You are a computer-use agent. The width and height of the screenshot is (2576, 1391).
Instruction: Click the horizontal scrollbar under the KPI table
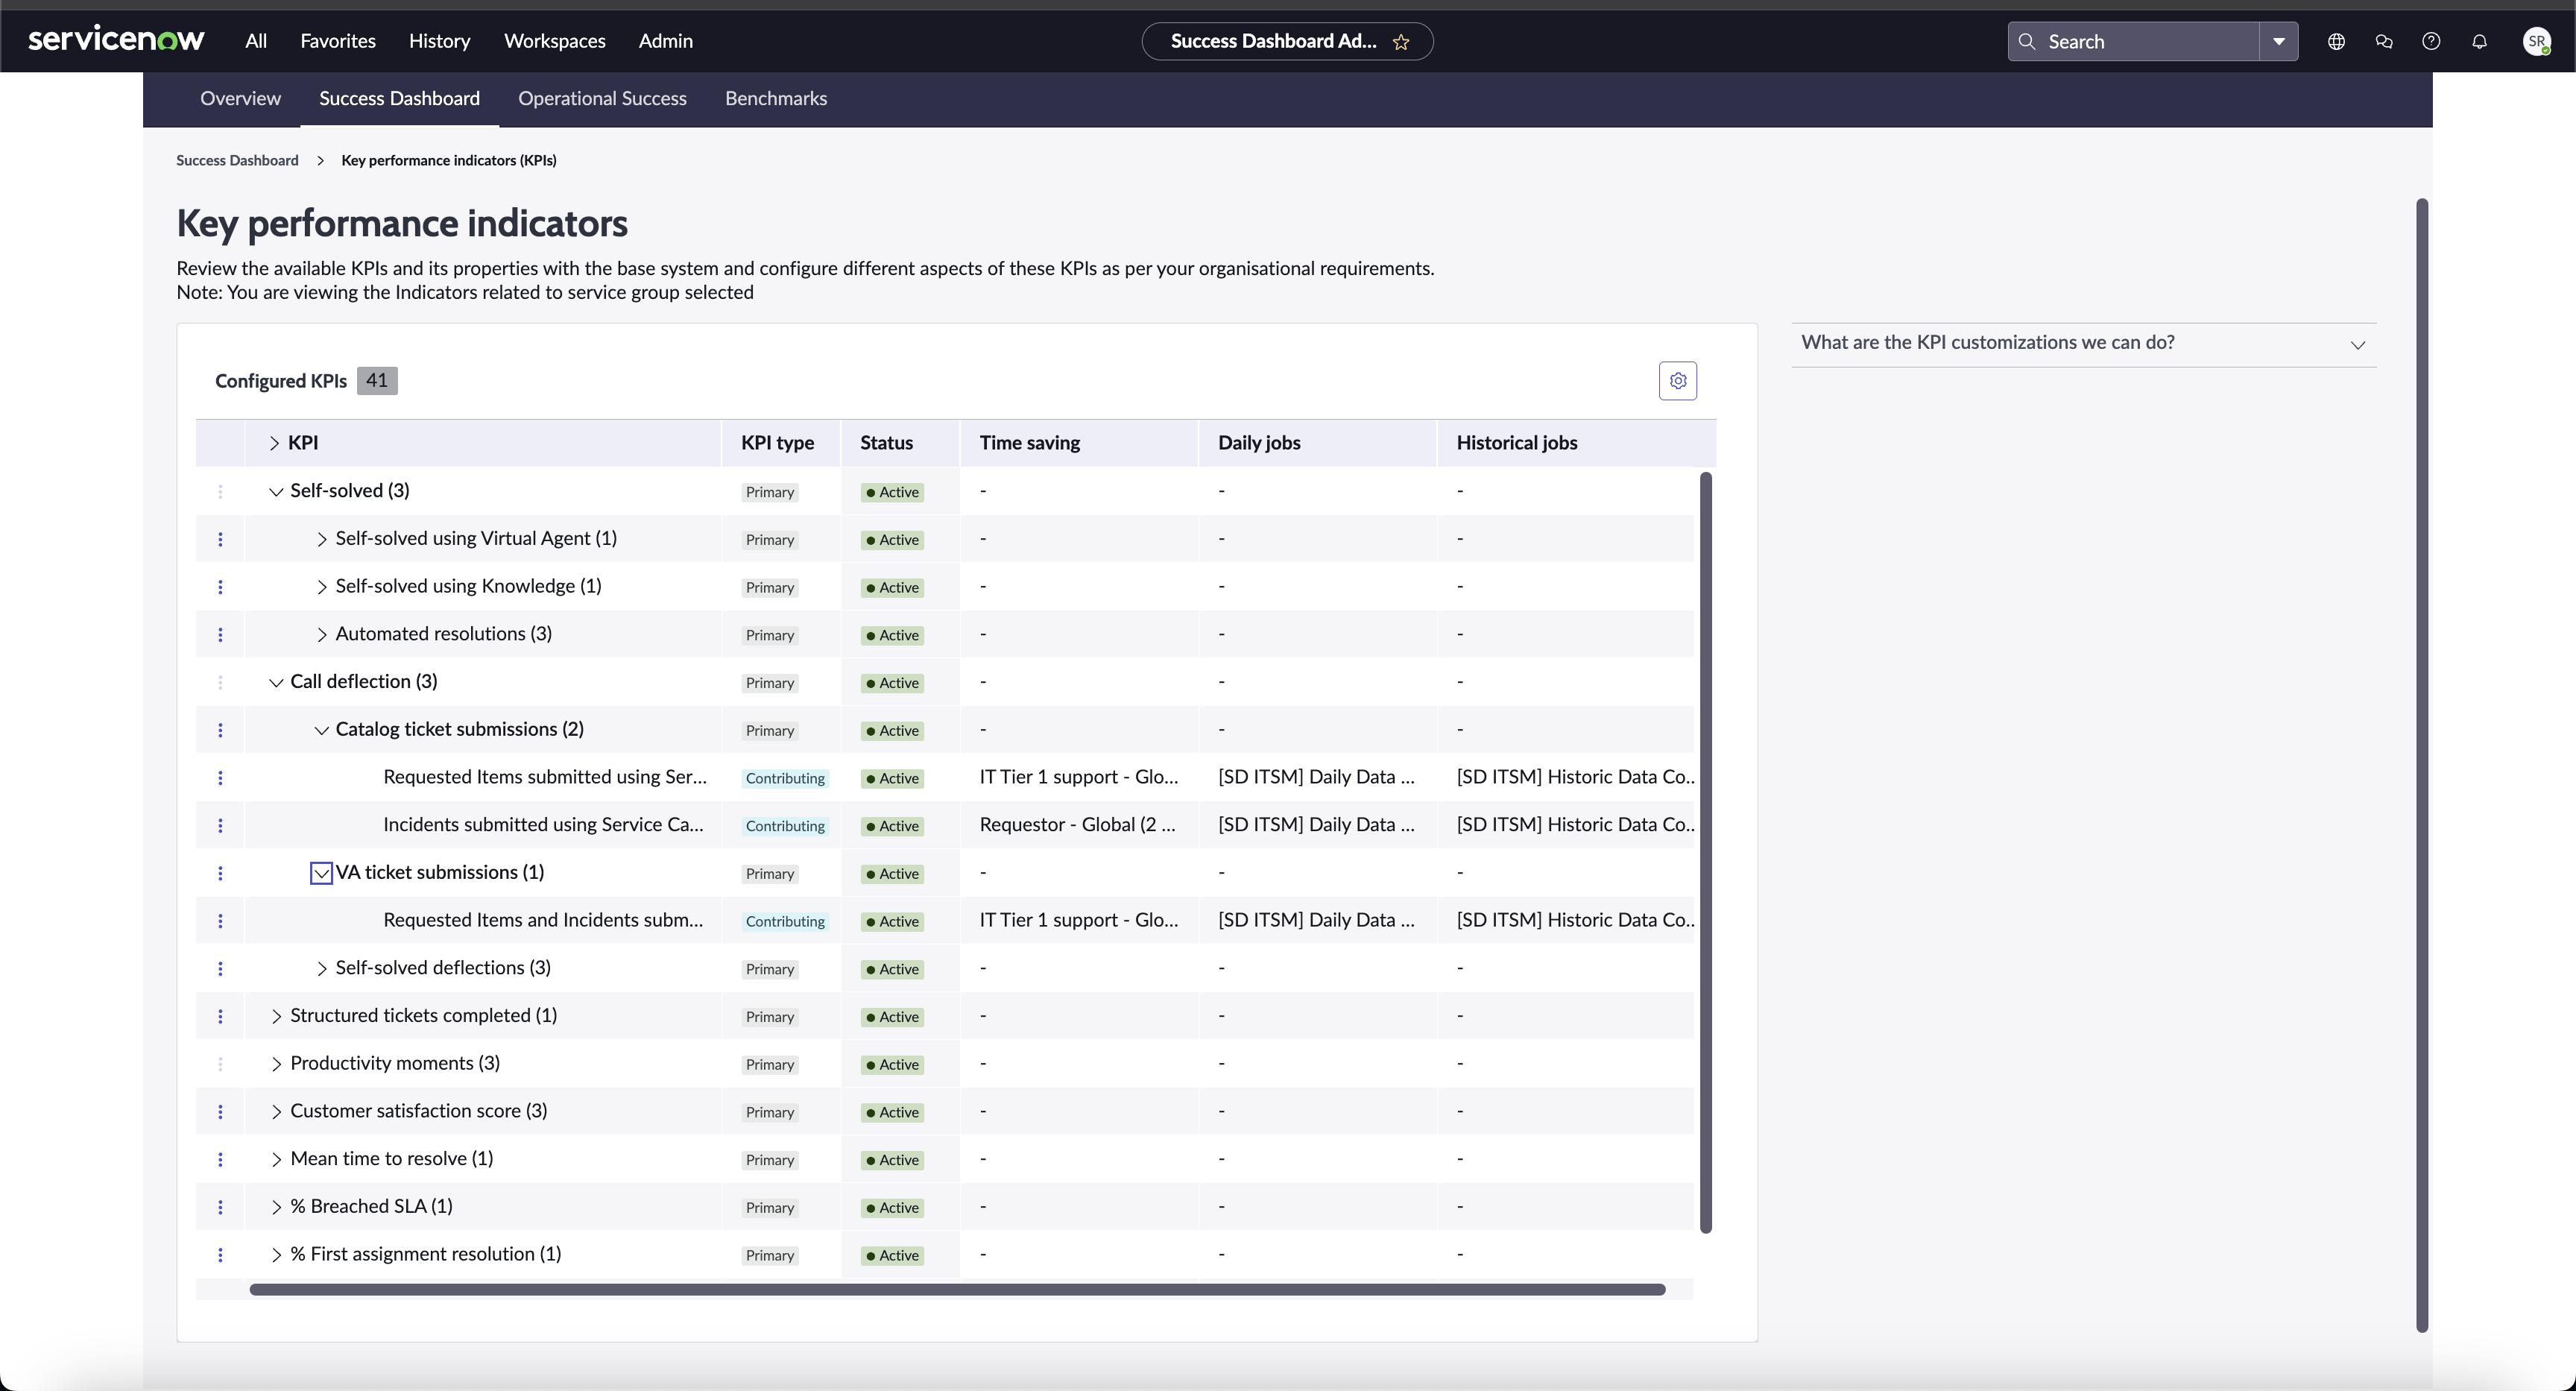point(957,1290)
